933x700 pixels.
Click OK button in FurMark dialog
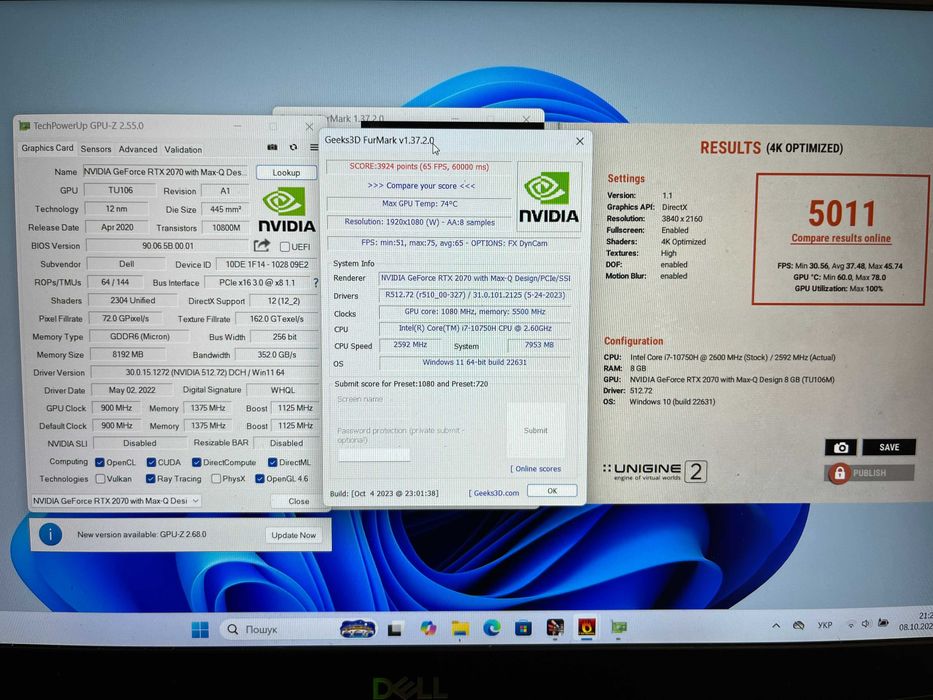(552, 490)
